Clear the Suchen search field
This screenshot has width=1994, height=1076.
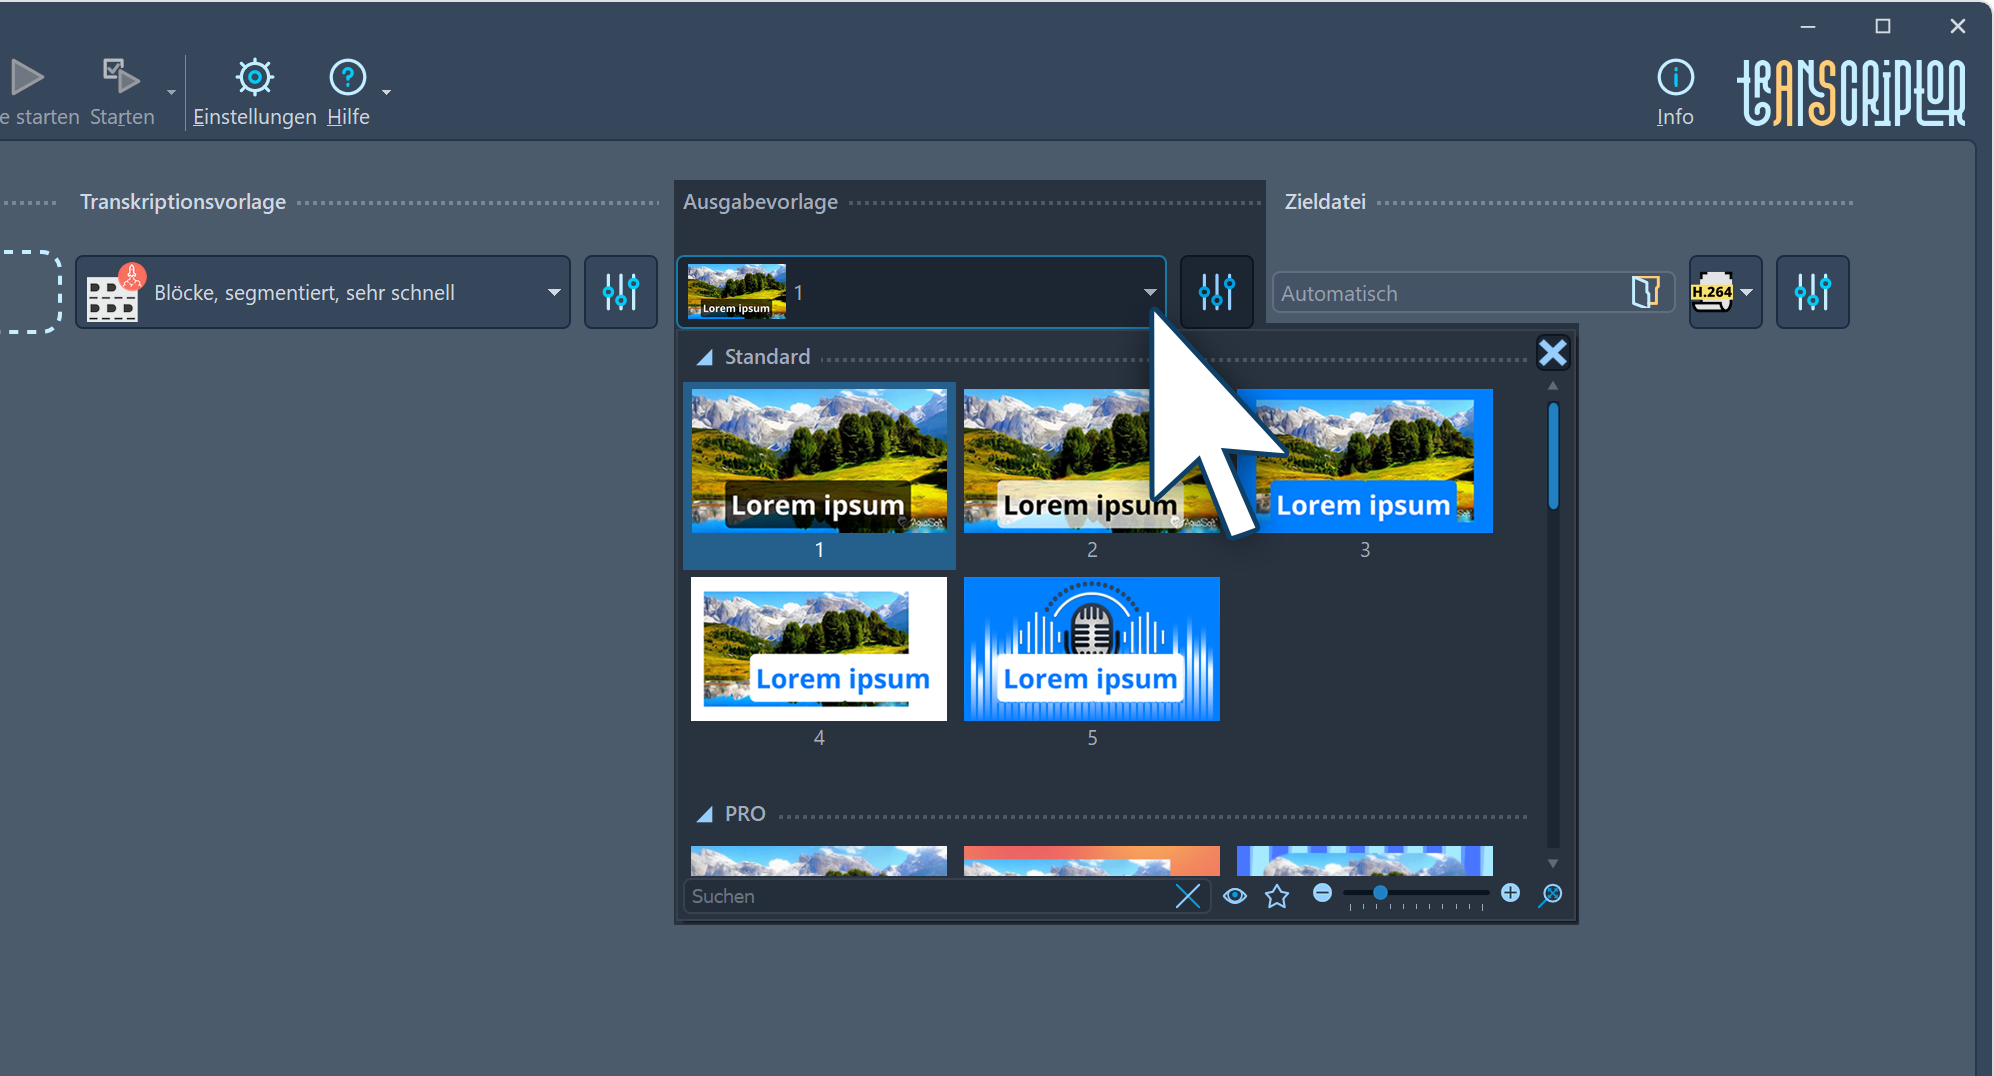coord(1188,896)
